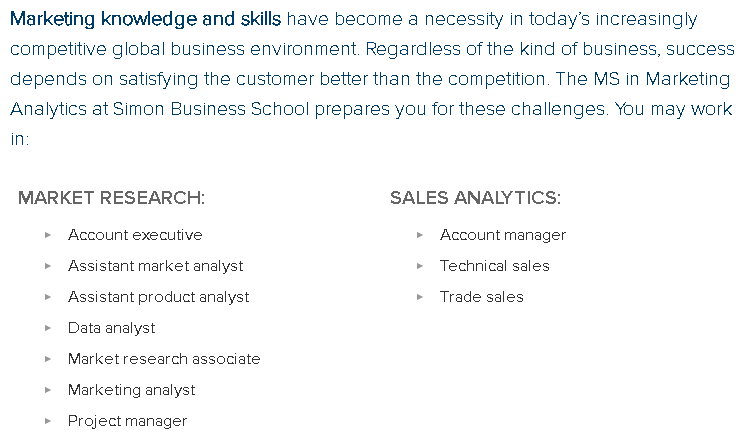
Task: Click the 'Technical sales' list item
Action: (x=495, y=266)
